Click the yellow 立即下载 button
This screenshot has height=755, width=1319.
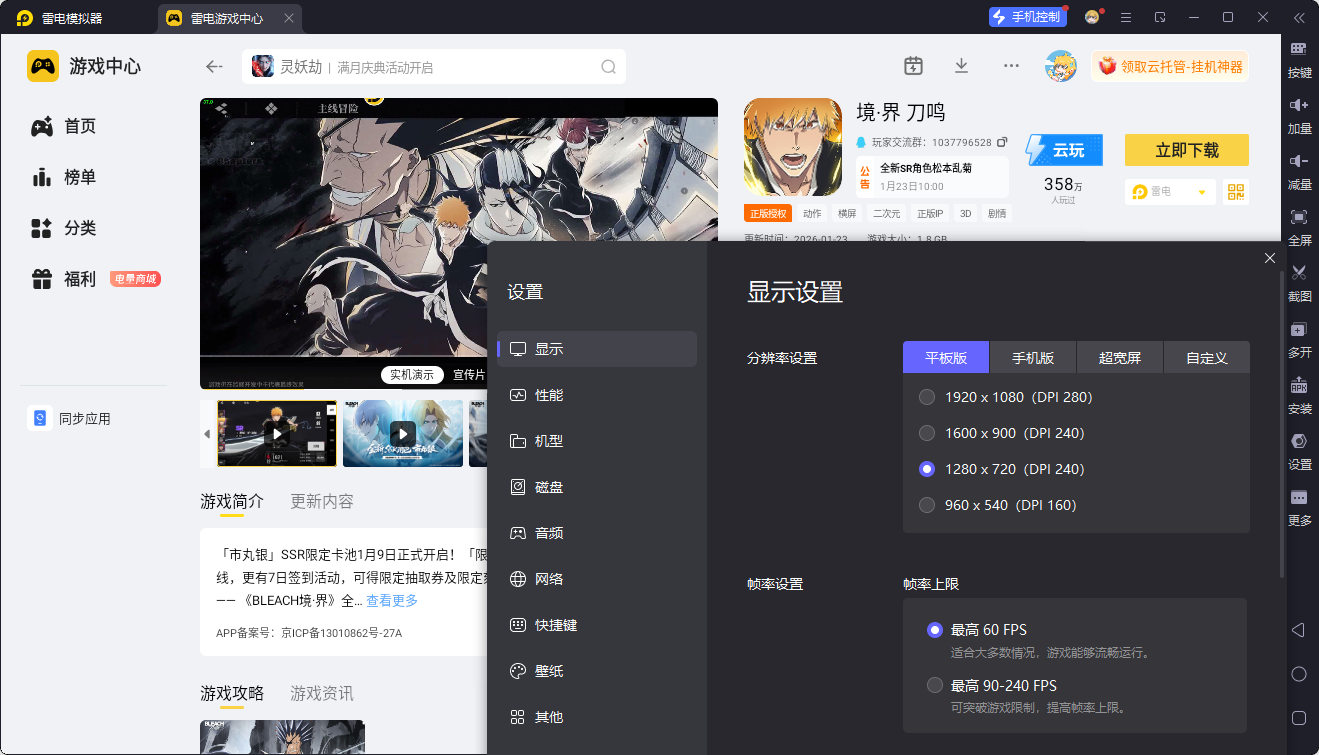point(1187,150)
